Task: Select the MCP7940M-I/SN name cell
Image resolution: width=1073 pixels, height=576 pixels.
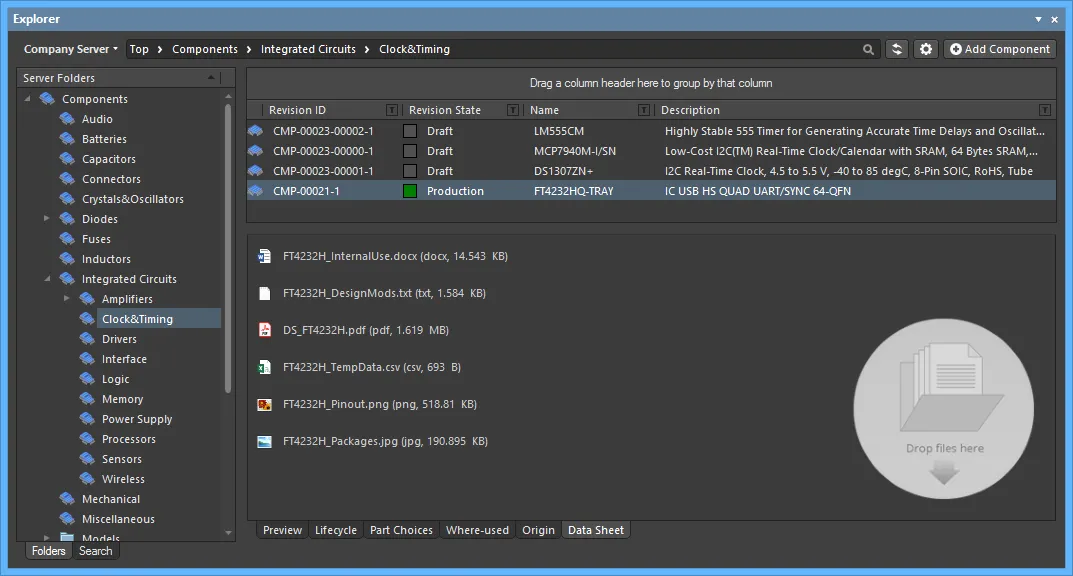Action: [x=575, y=150]
